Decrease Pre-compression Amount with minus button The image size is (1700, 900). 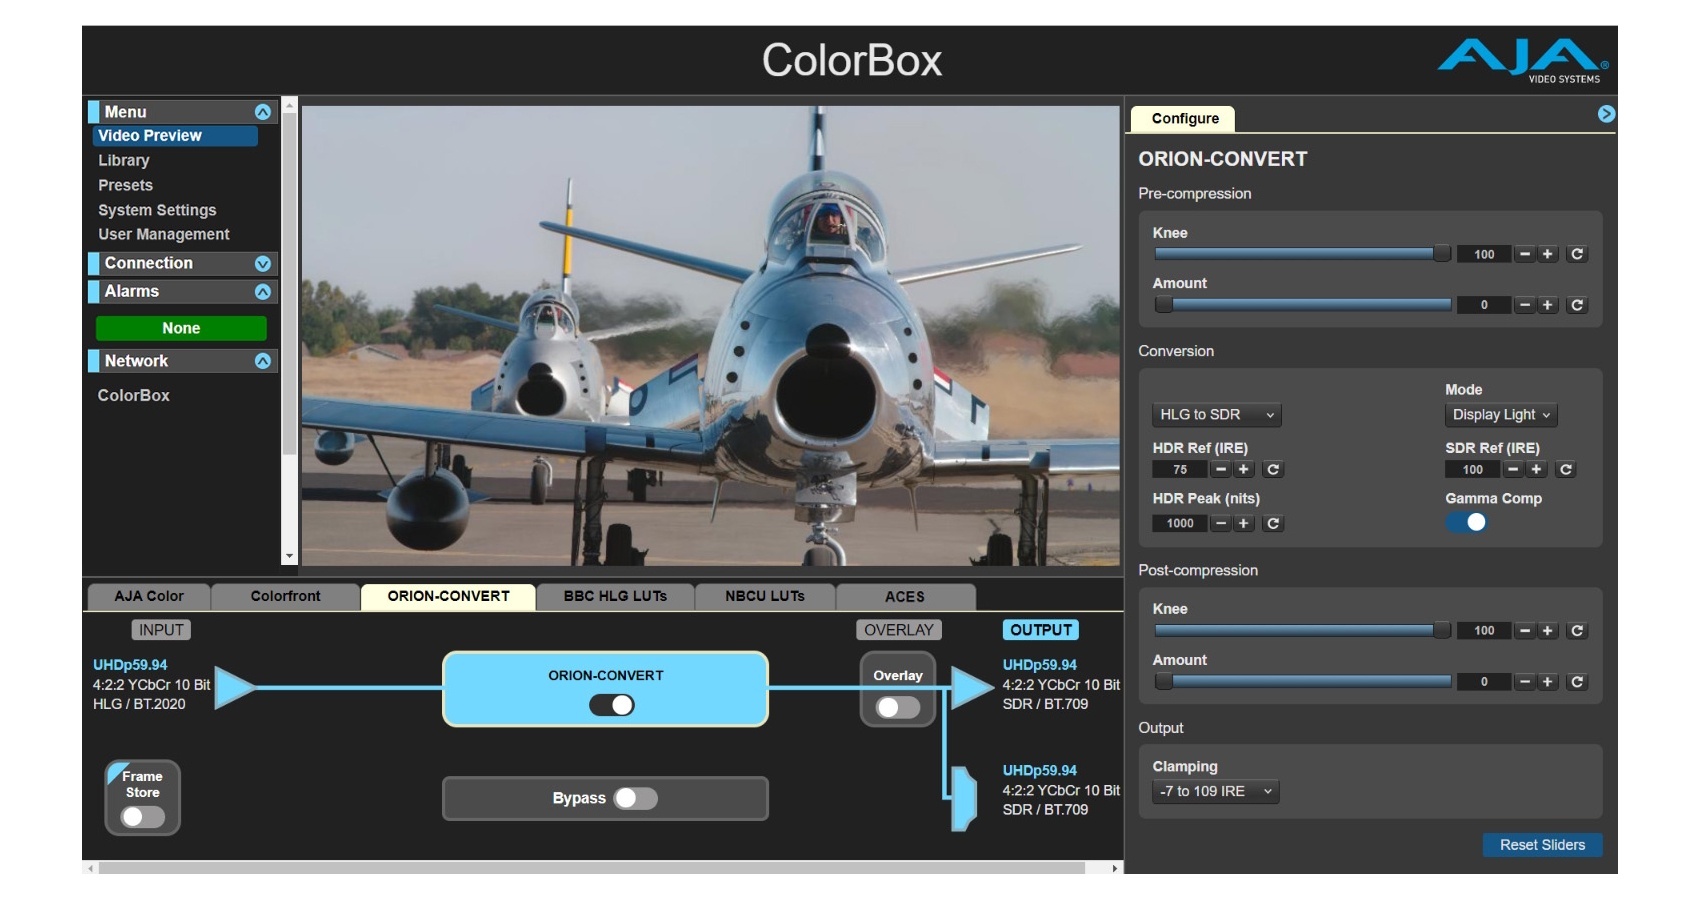coord(1525,305)
